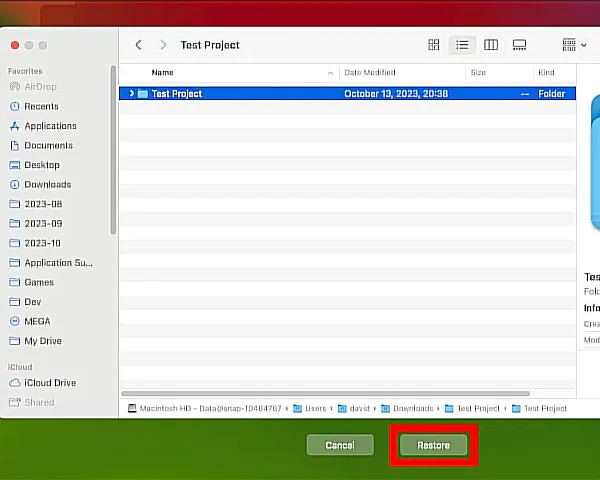Click Downloads in path bar
This screenshot has width=600, height=480.
[408, 408]
